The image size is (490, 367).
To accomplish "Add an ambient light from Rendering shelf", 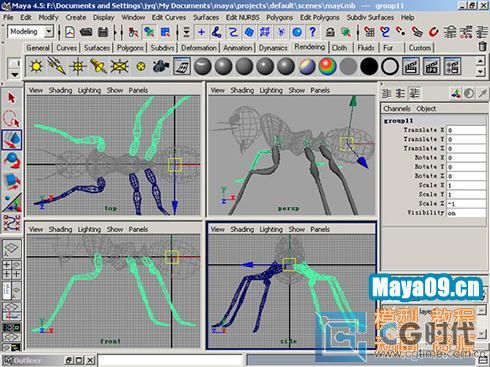I will (x=36, y=66).
